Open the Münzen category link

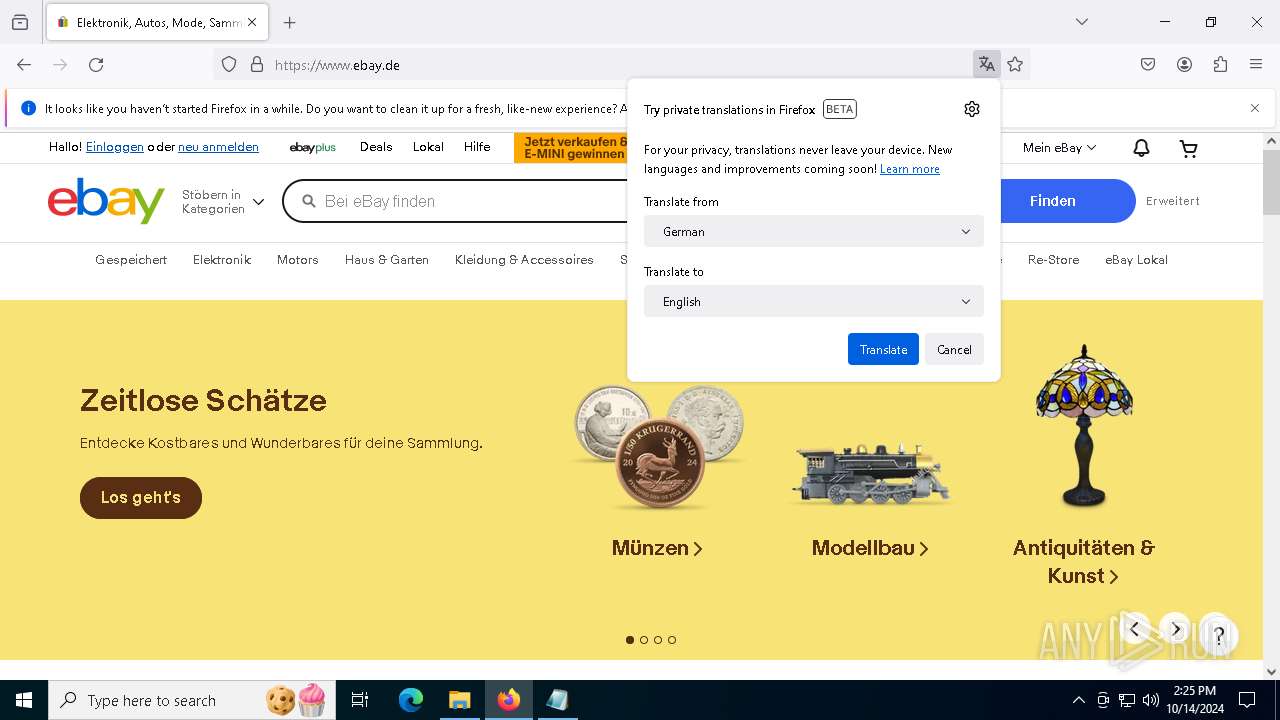coord(657,548)
